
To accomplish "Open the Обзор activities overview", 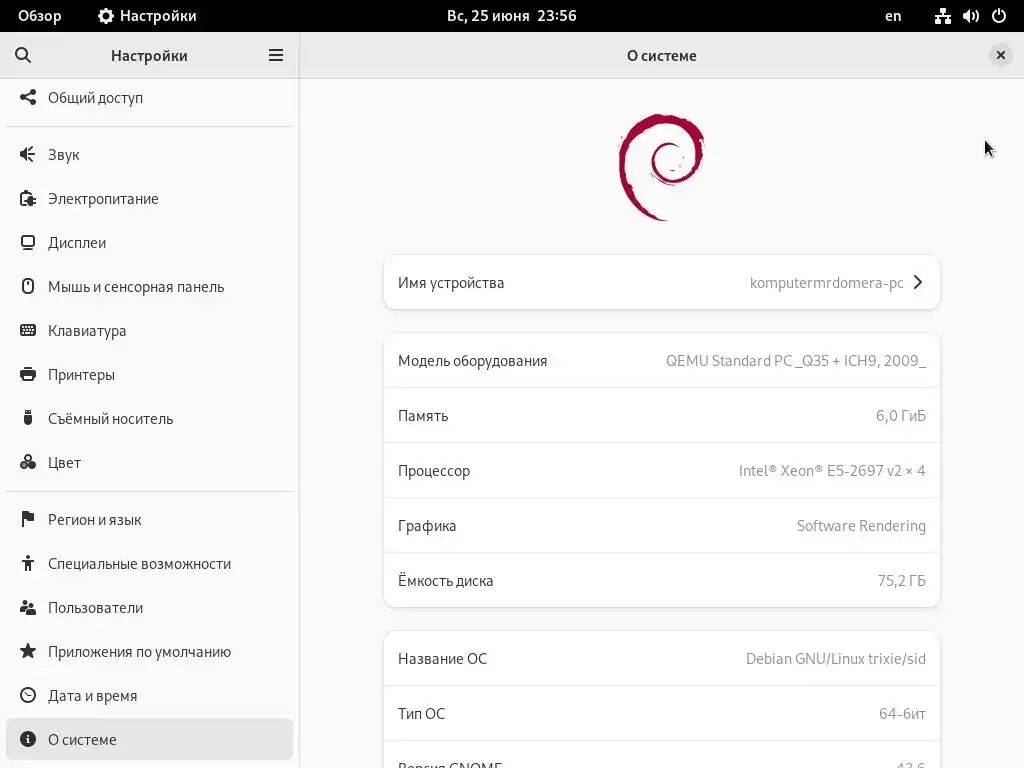I will 40,16.
